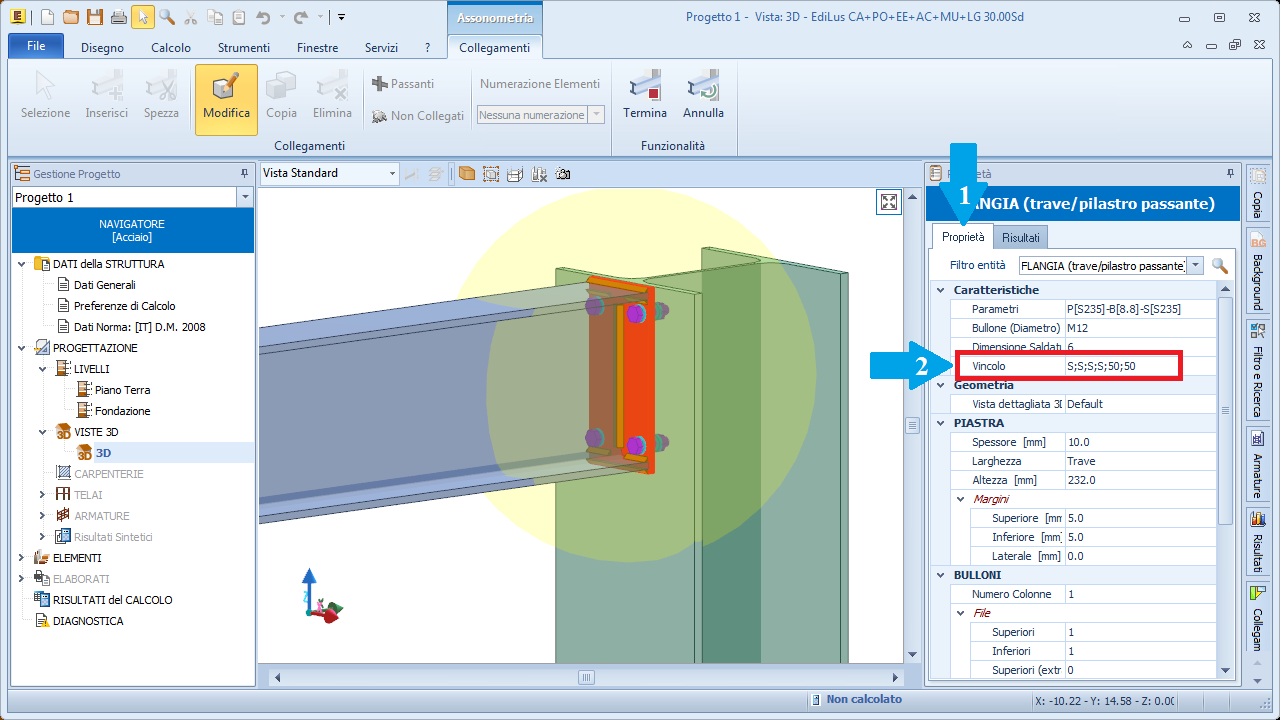Pin the Gestione Progetto panel
Viewport: 1281px width, 720px height.
click(245, 174)
